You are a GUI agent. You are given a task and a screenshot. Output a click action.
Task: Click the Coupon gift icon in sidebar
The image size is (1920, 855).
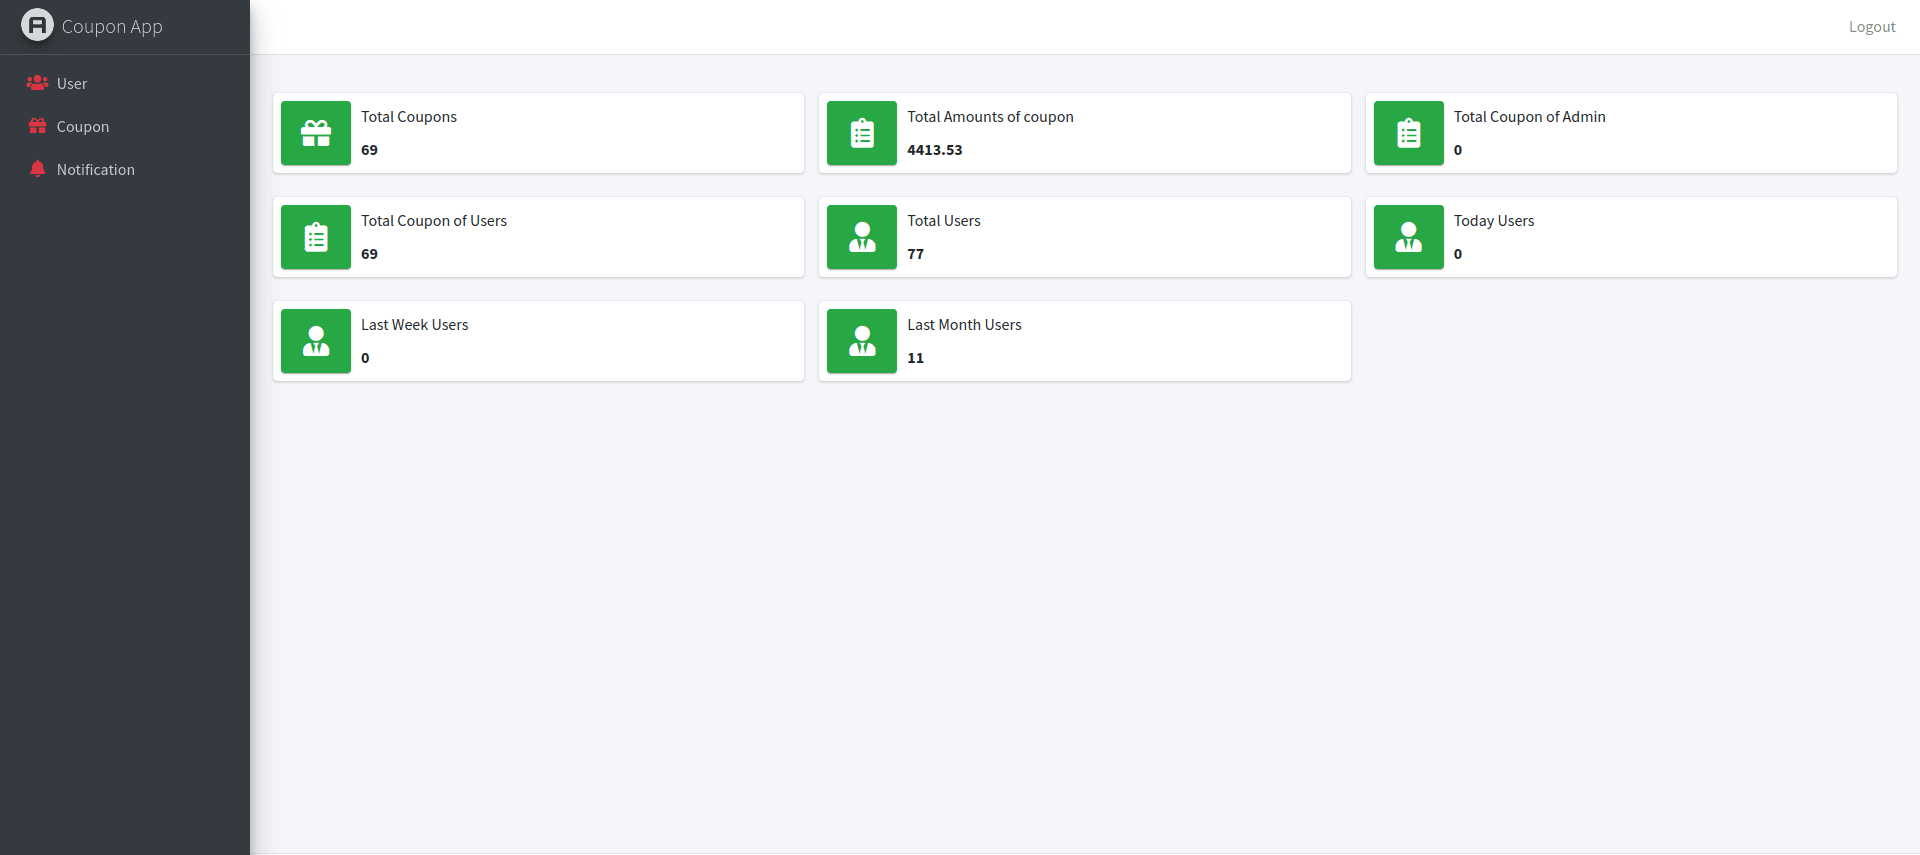tap(37, 126)
